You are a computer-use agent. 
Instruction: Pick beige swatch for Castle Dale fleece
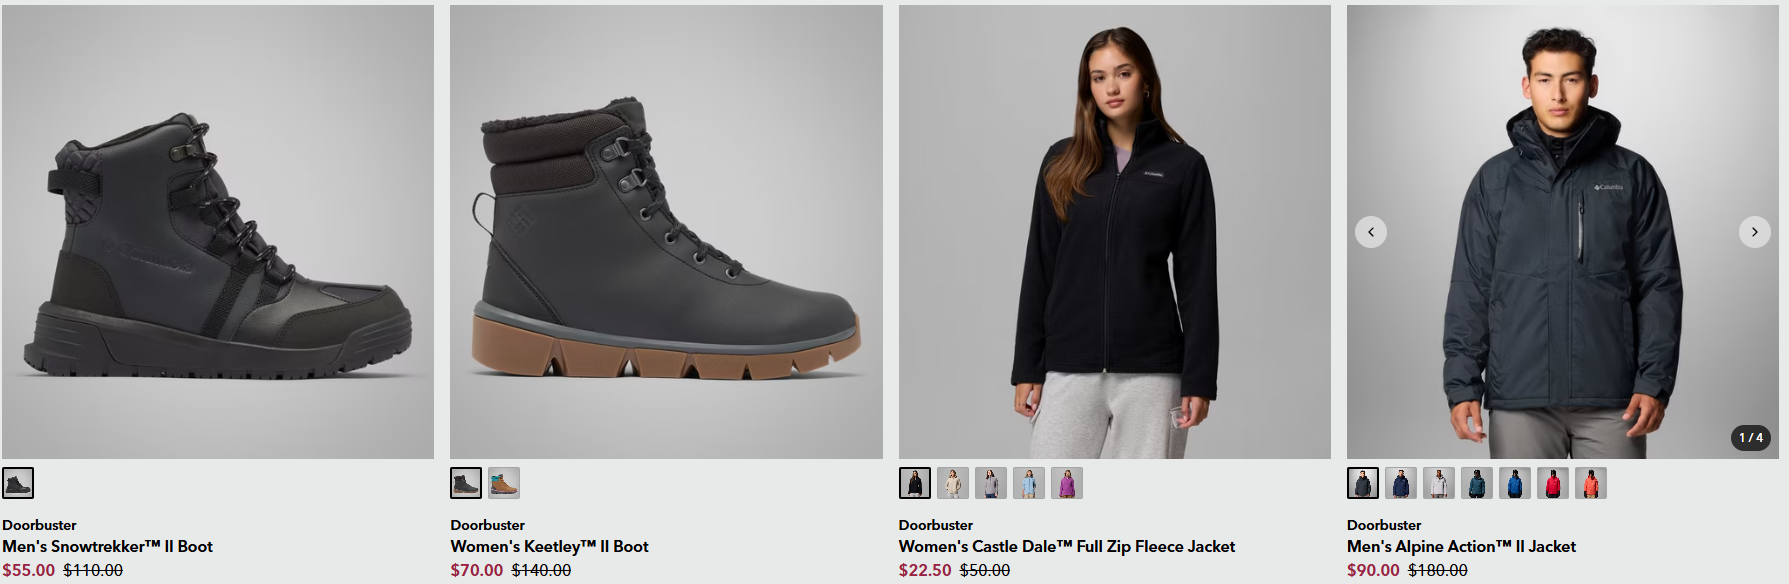(x=953, y=483)
